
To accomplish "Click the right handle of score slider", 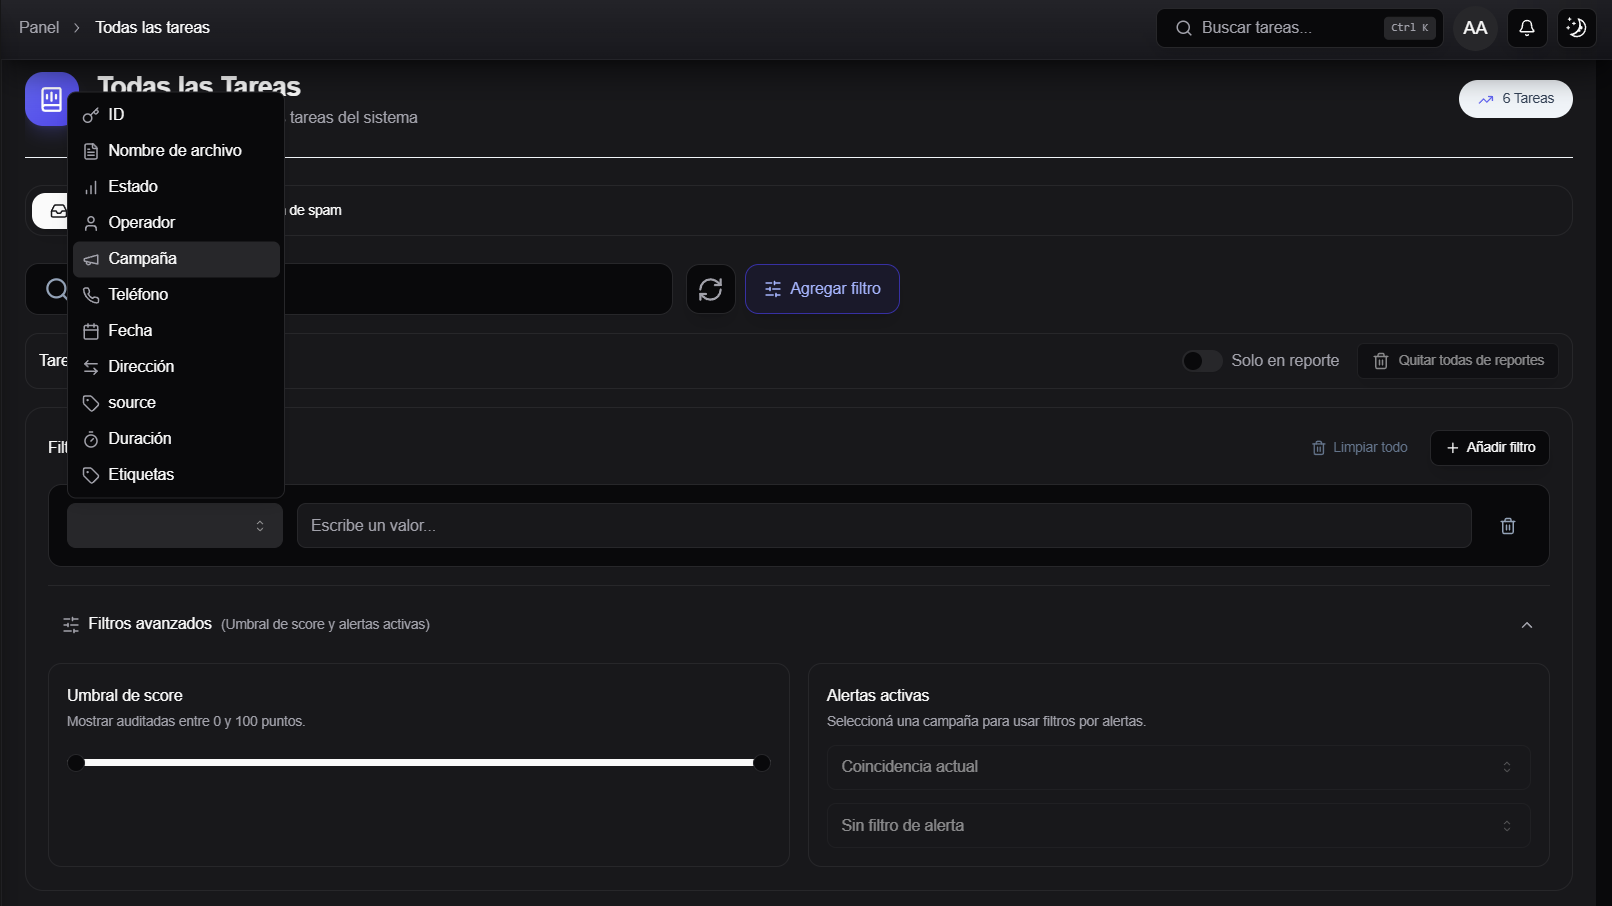I will 762,763.
